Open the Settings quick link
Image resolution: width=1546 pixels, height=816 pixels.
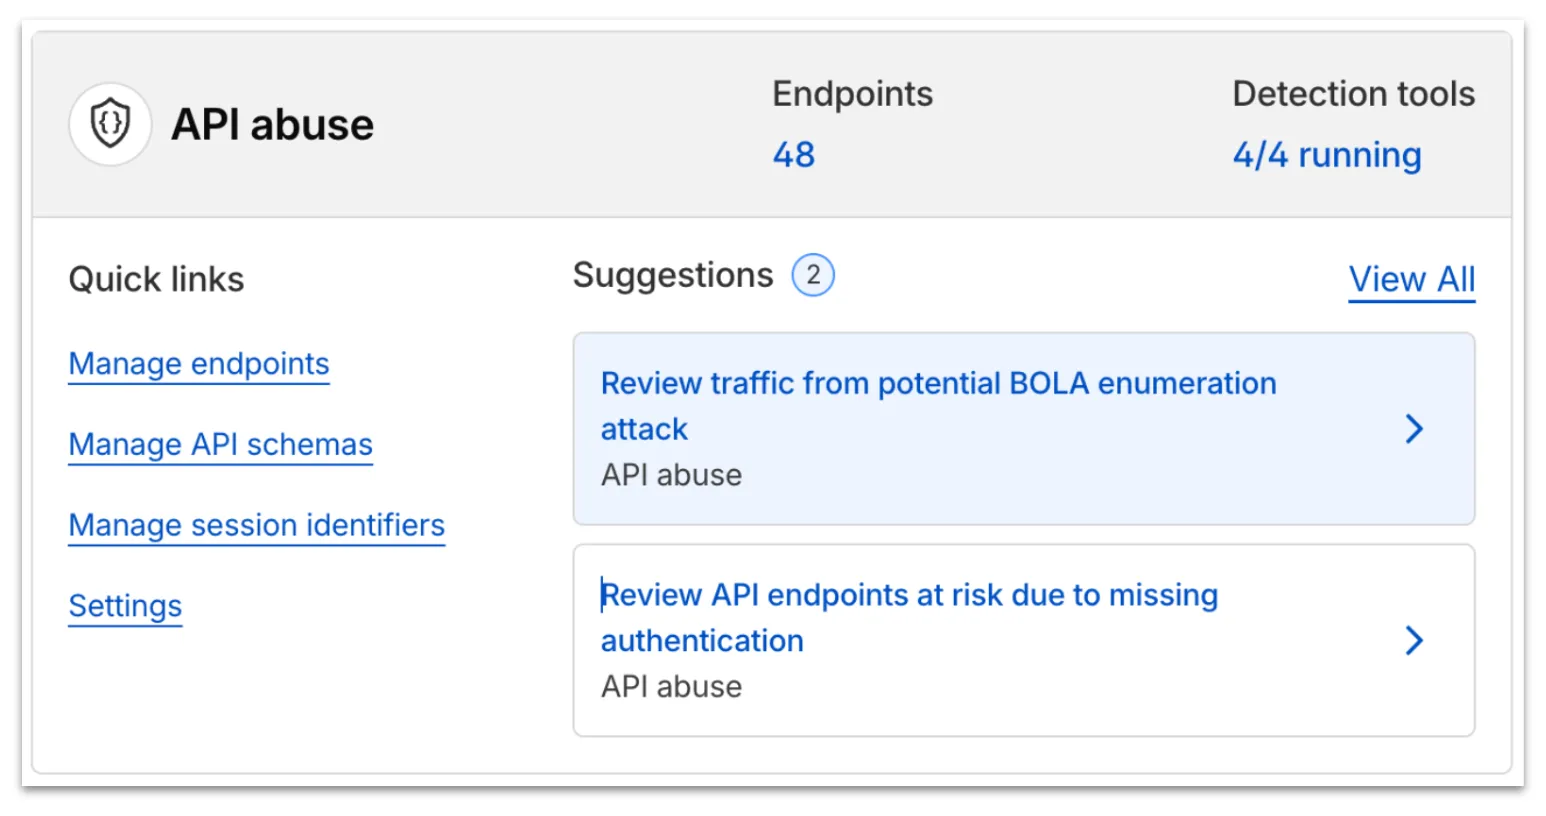(125, 606)
